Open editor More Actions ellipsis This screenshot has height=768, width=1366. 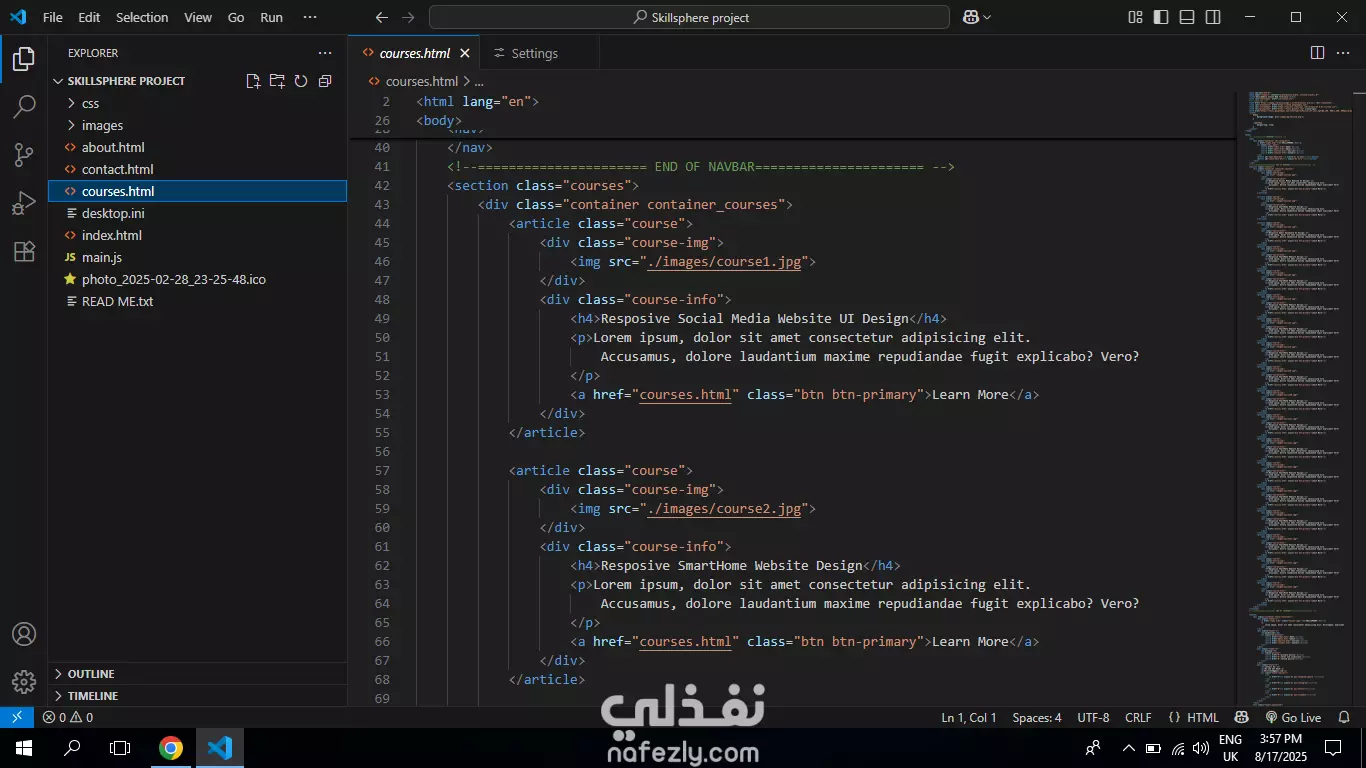pyautogui.click(x=1343, y=53)
